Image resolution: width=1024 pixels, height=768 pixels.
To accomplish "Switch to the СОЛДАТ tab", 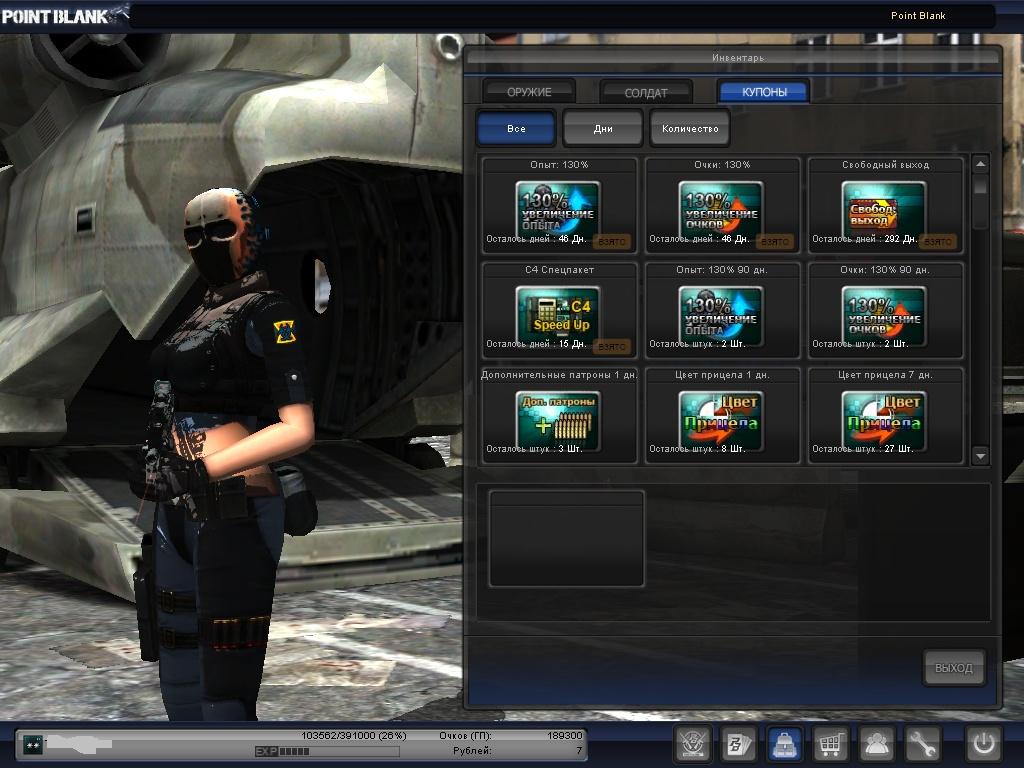I will tap(646, 92).
